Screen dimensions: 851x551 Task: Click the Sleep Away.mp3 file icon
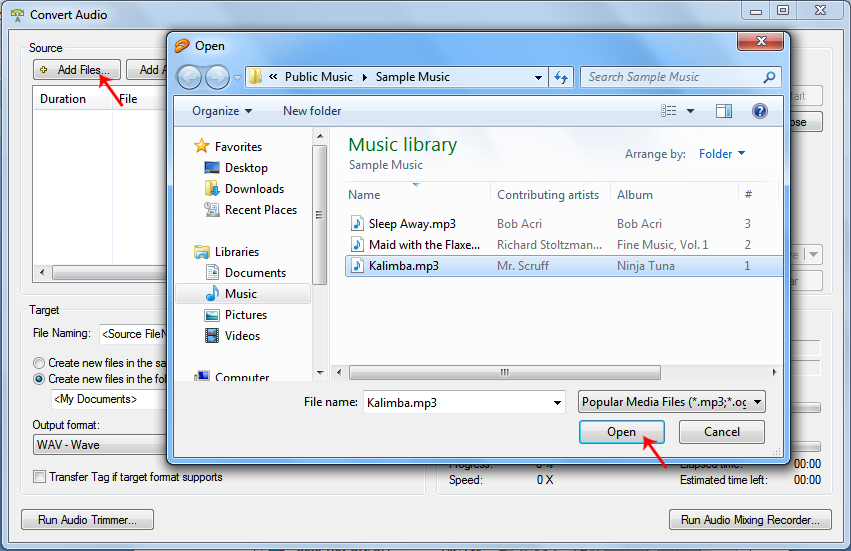[x=357, y=223]
